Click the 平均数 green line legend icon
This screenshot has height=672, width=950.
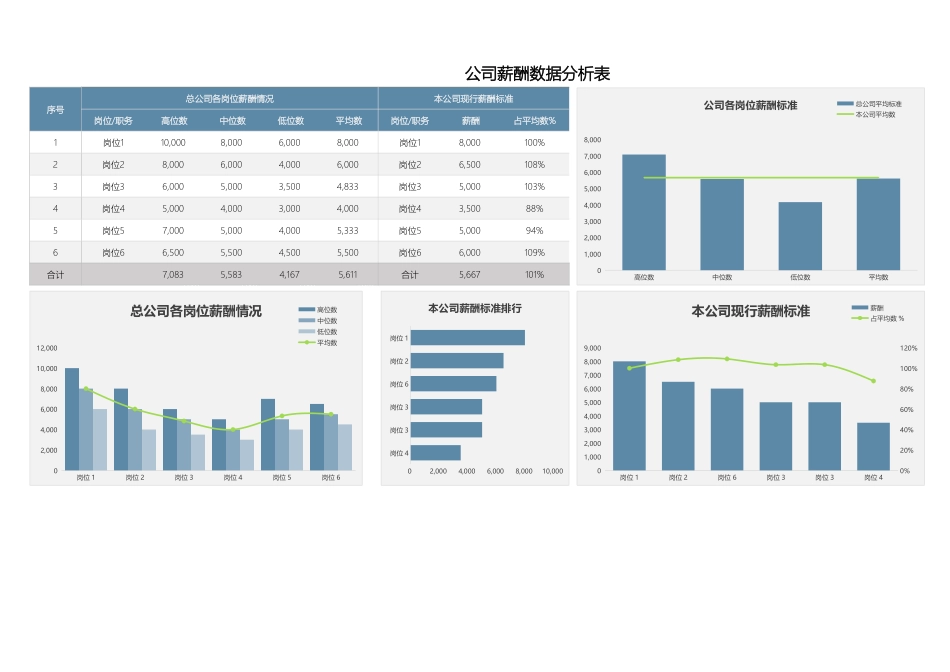click(x=306, y=343)
